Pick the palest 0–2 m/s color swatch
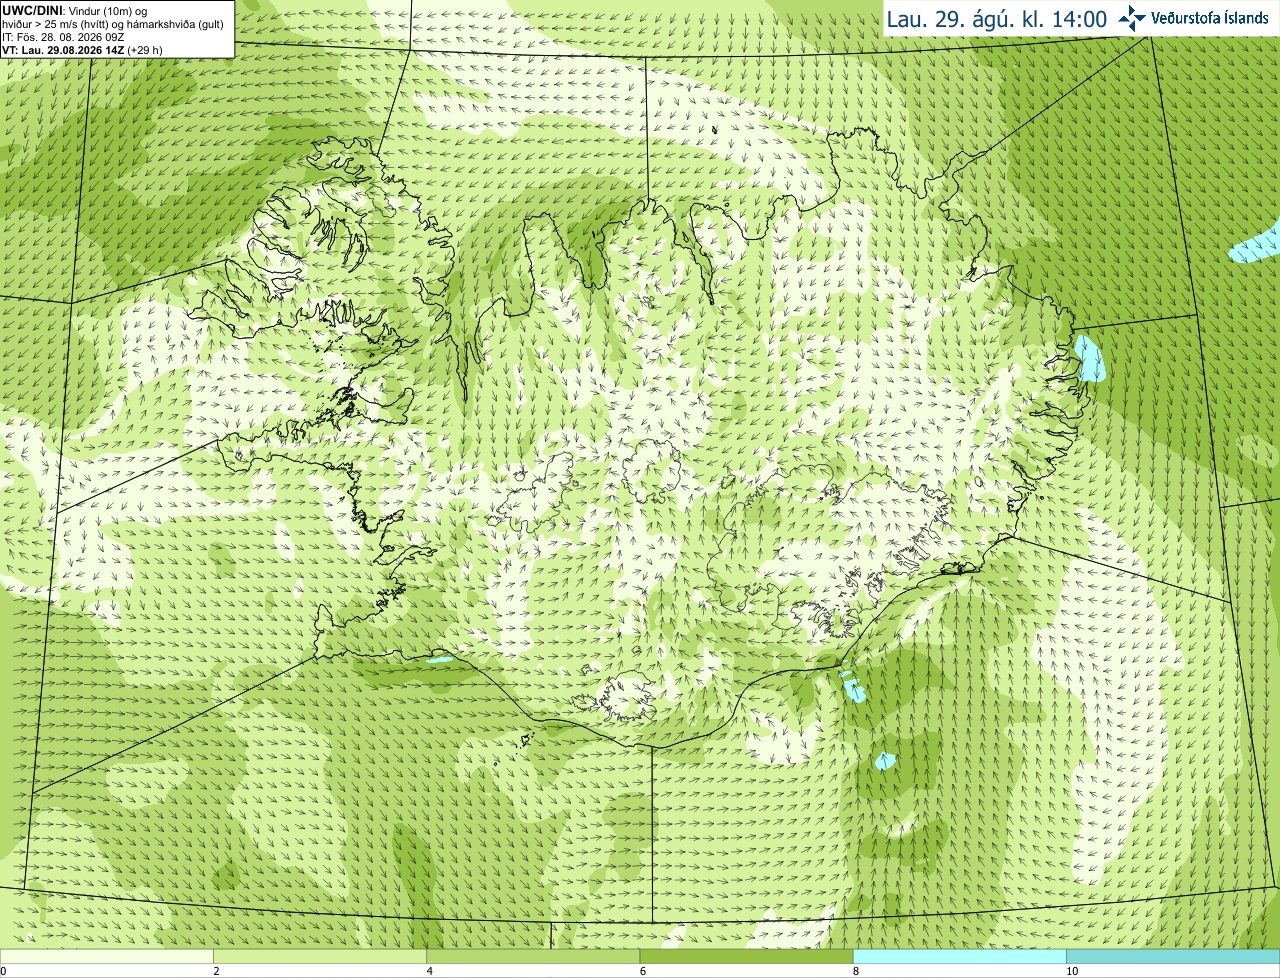 click(106, 957)
